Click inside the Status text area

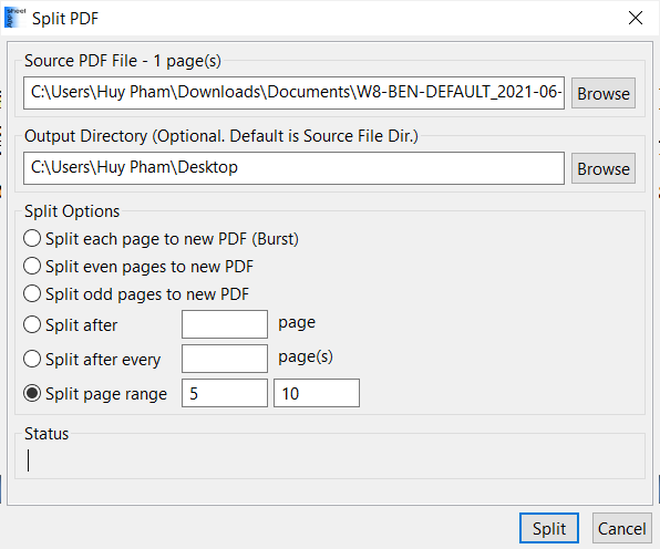[330, 460]
